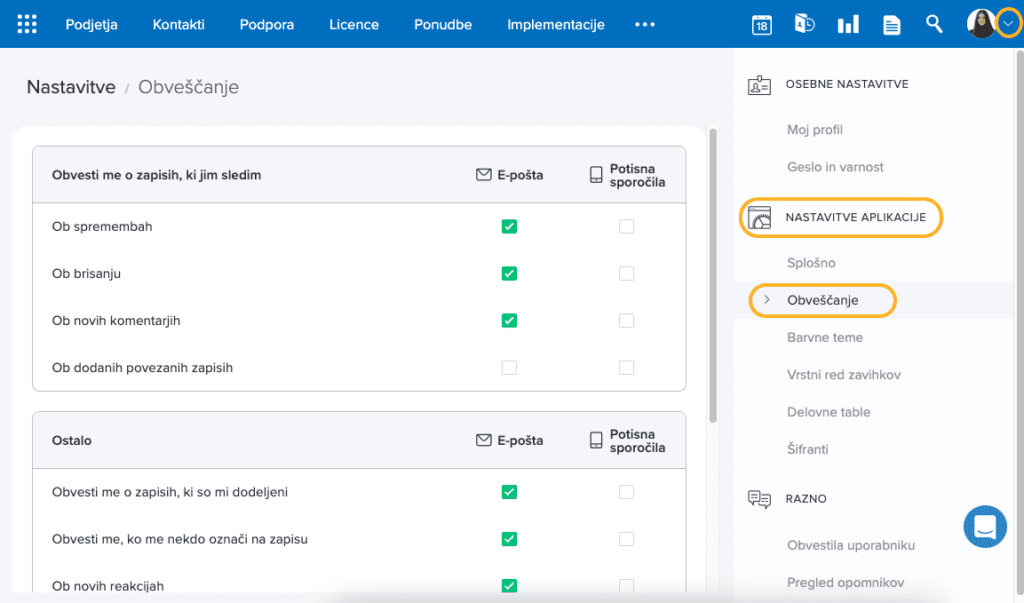Screen dimensions: 1024x603
Task: Open the Podjetja menu item
Action: click(x=92, y=24)
